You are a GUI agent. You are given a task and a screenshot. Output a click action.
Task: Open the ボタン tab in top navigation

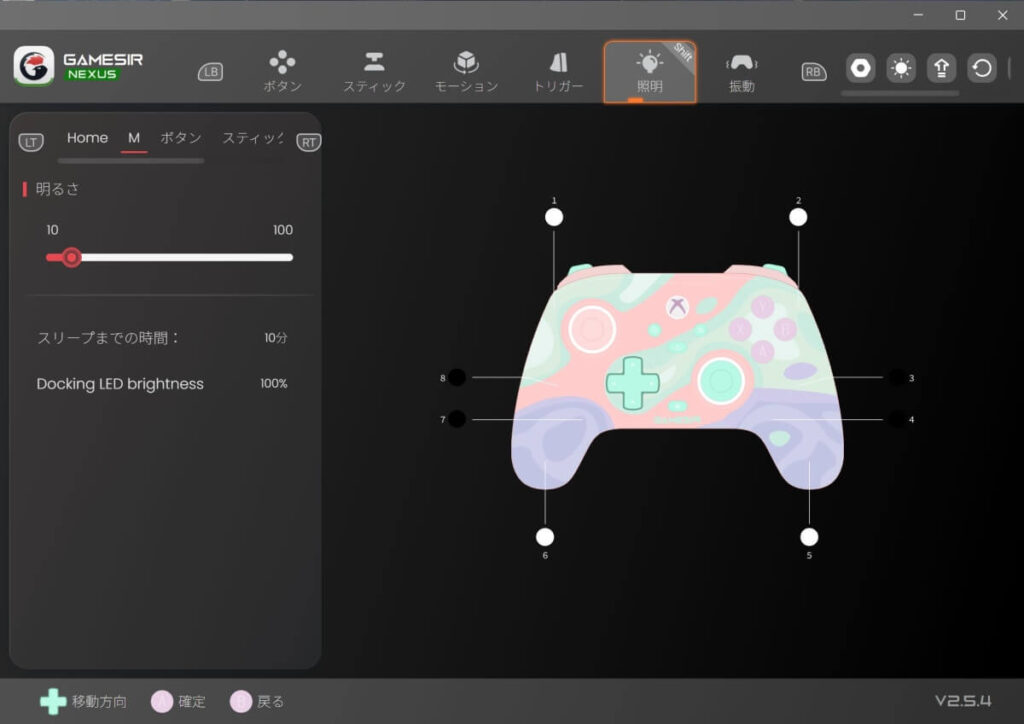click(282, 72)
